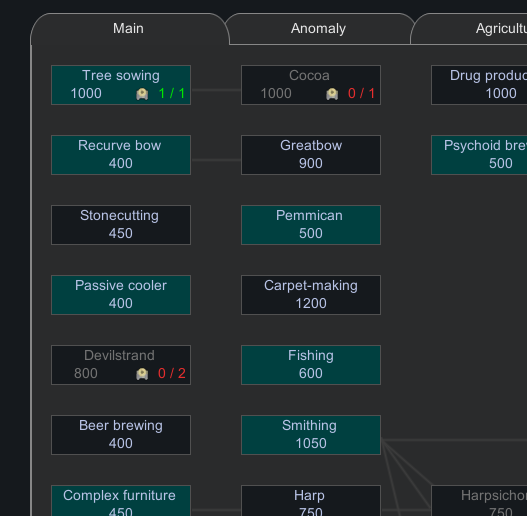Select the Tree sowing research project
The height and width of the screenshot is (516, 527).
pyautogui.click(x=121, y=85)
